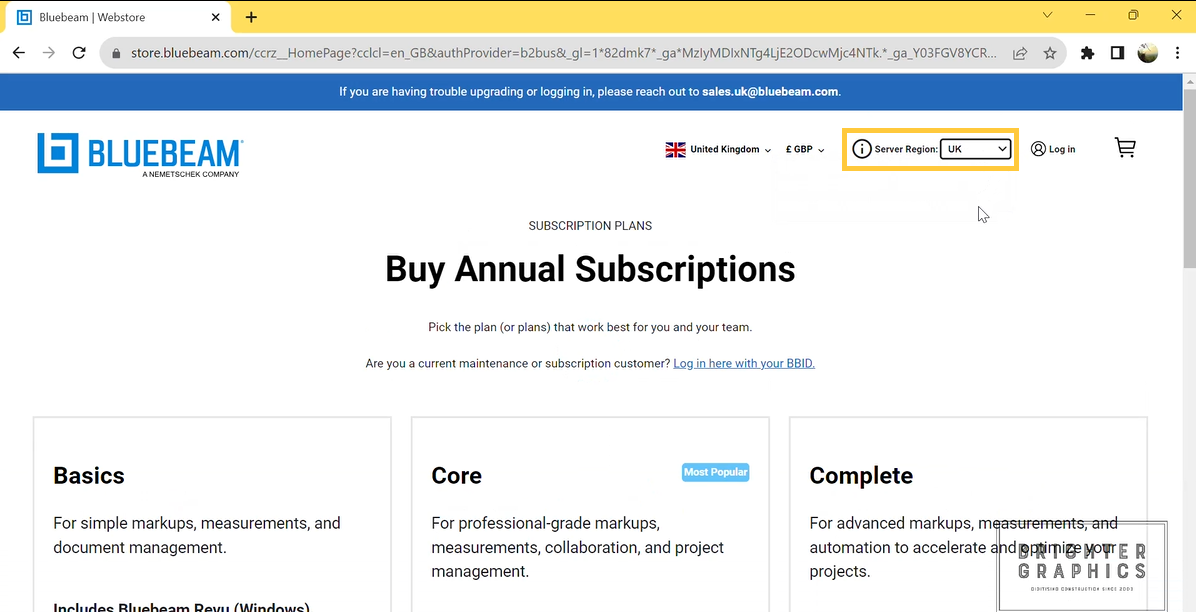Expand the United Kingdom country dropdown

tap(719, 149)
